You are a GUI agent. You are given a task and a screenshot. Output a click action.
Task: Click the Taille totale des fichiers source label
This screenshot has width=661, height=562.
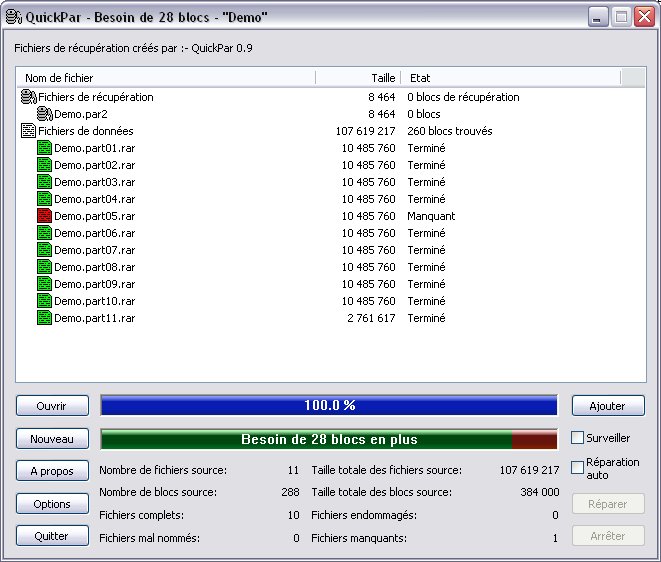click(x=386, y=470)
